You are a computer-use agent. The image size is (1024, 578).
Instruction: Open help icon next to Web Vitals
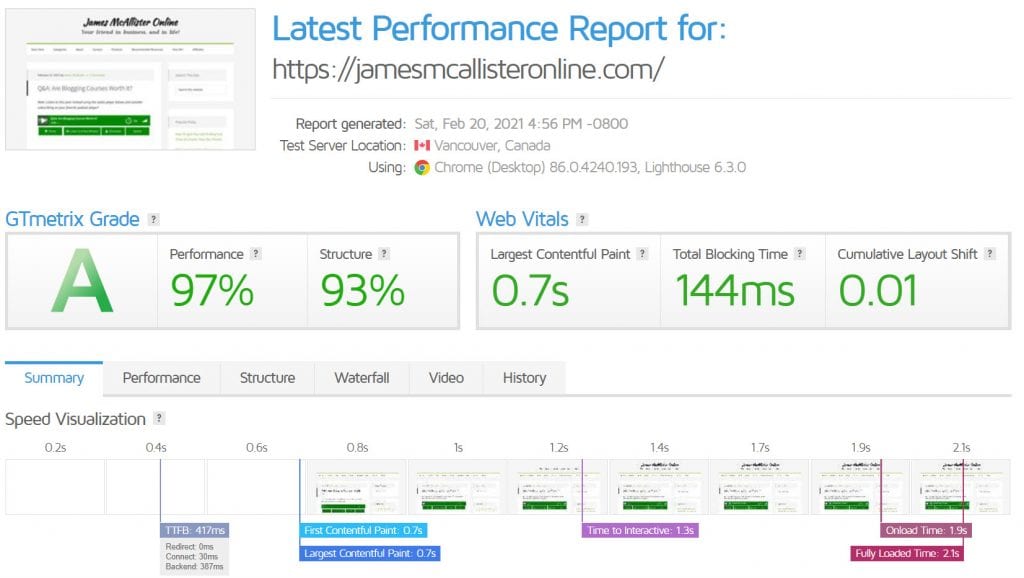point(582,219)
